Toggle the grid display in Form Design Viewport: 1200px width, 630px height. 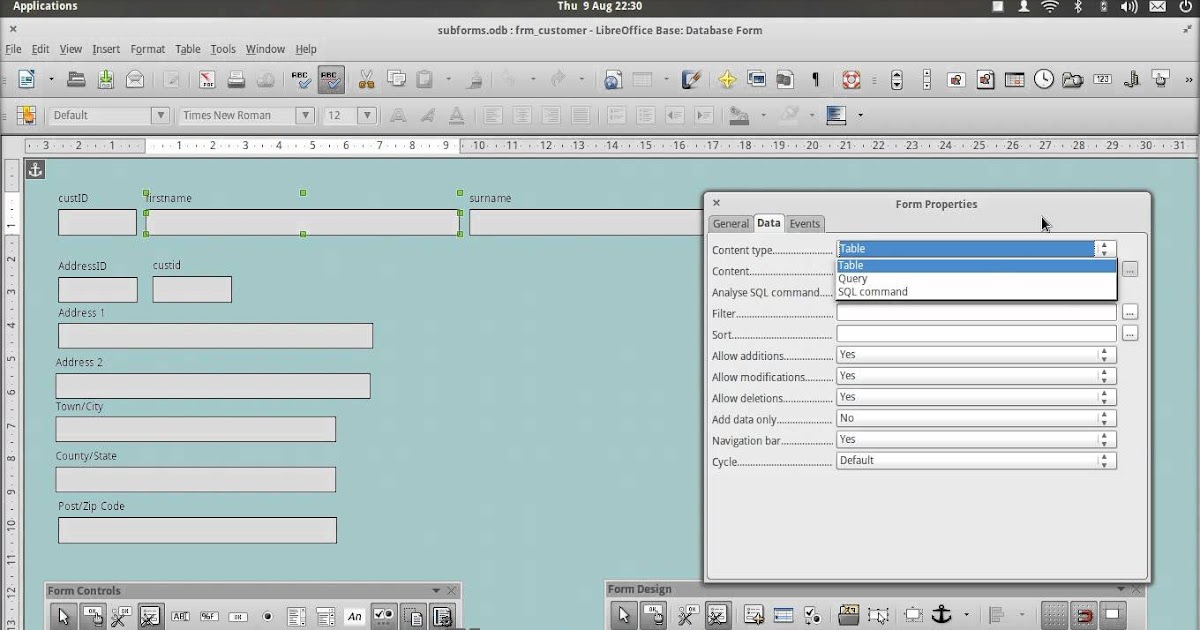(x=1054, y=615)
